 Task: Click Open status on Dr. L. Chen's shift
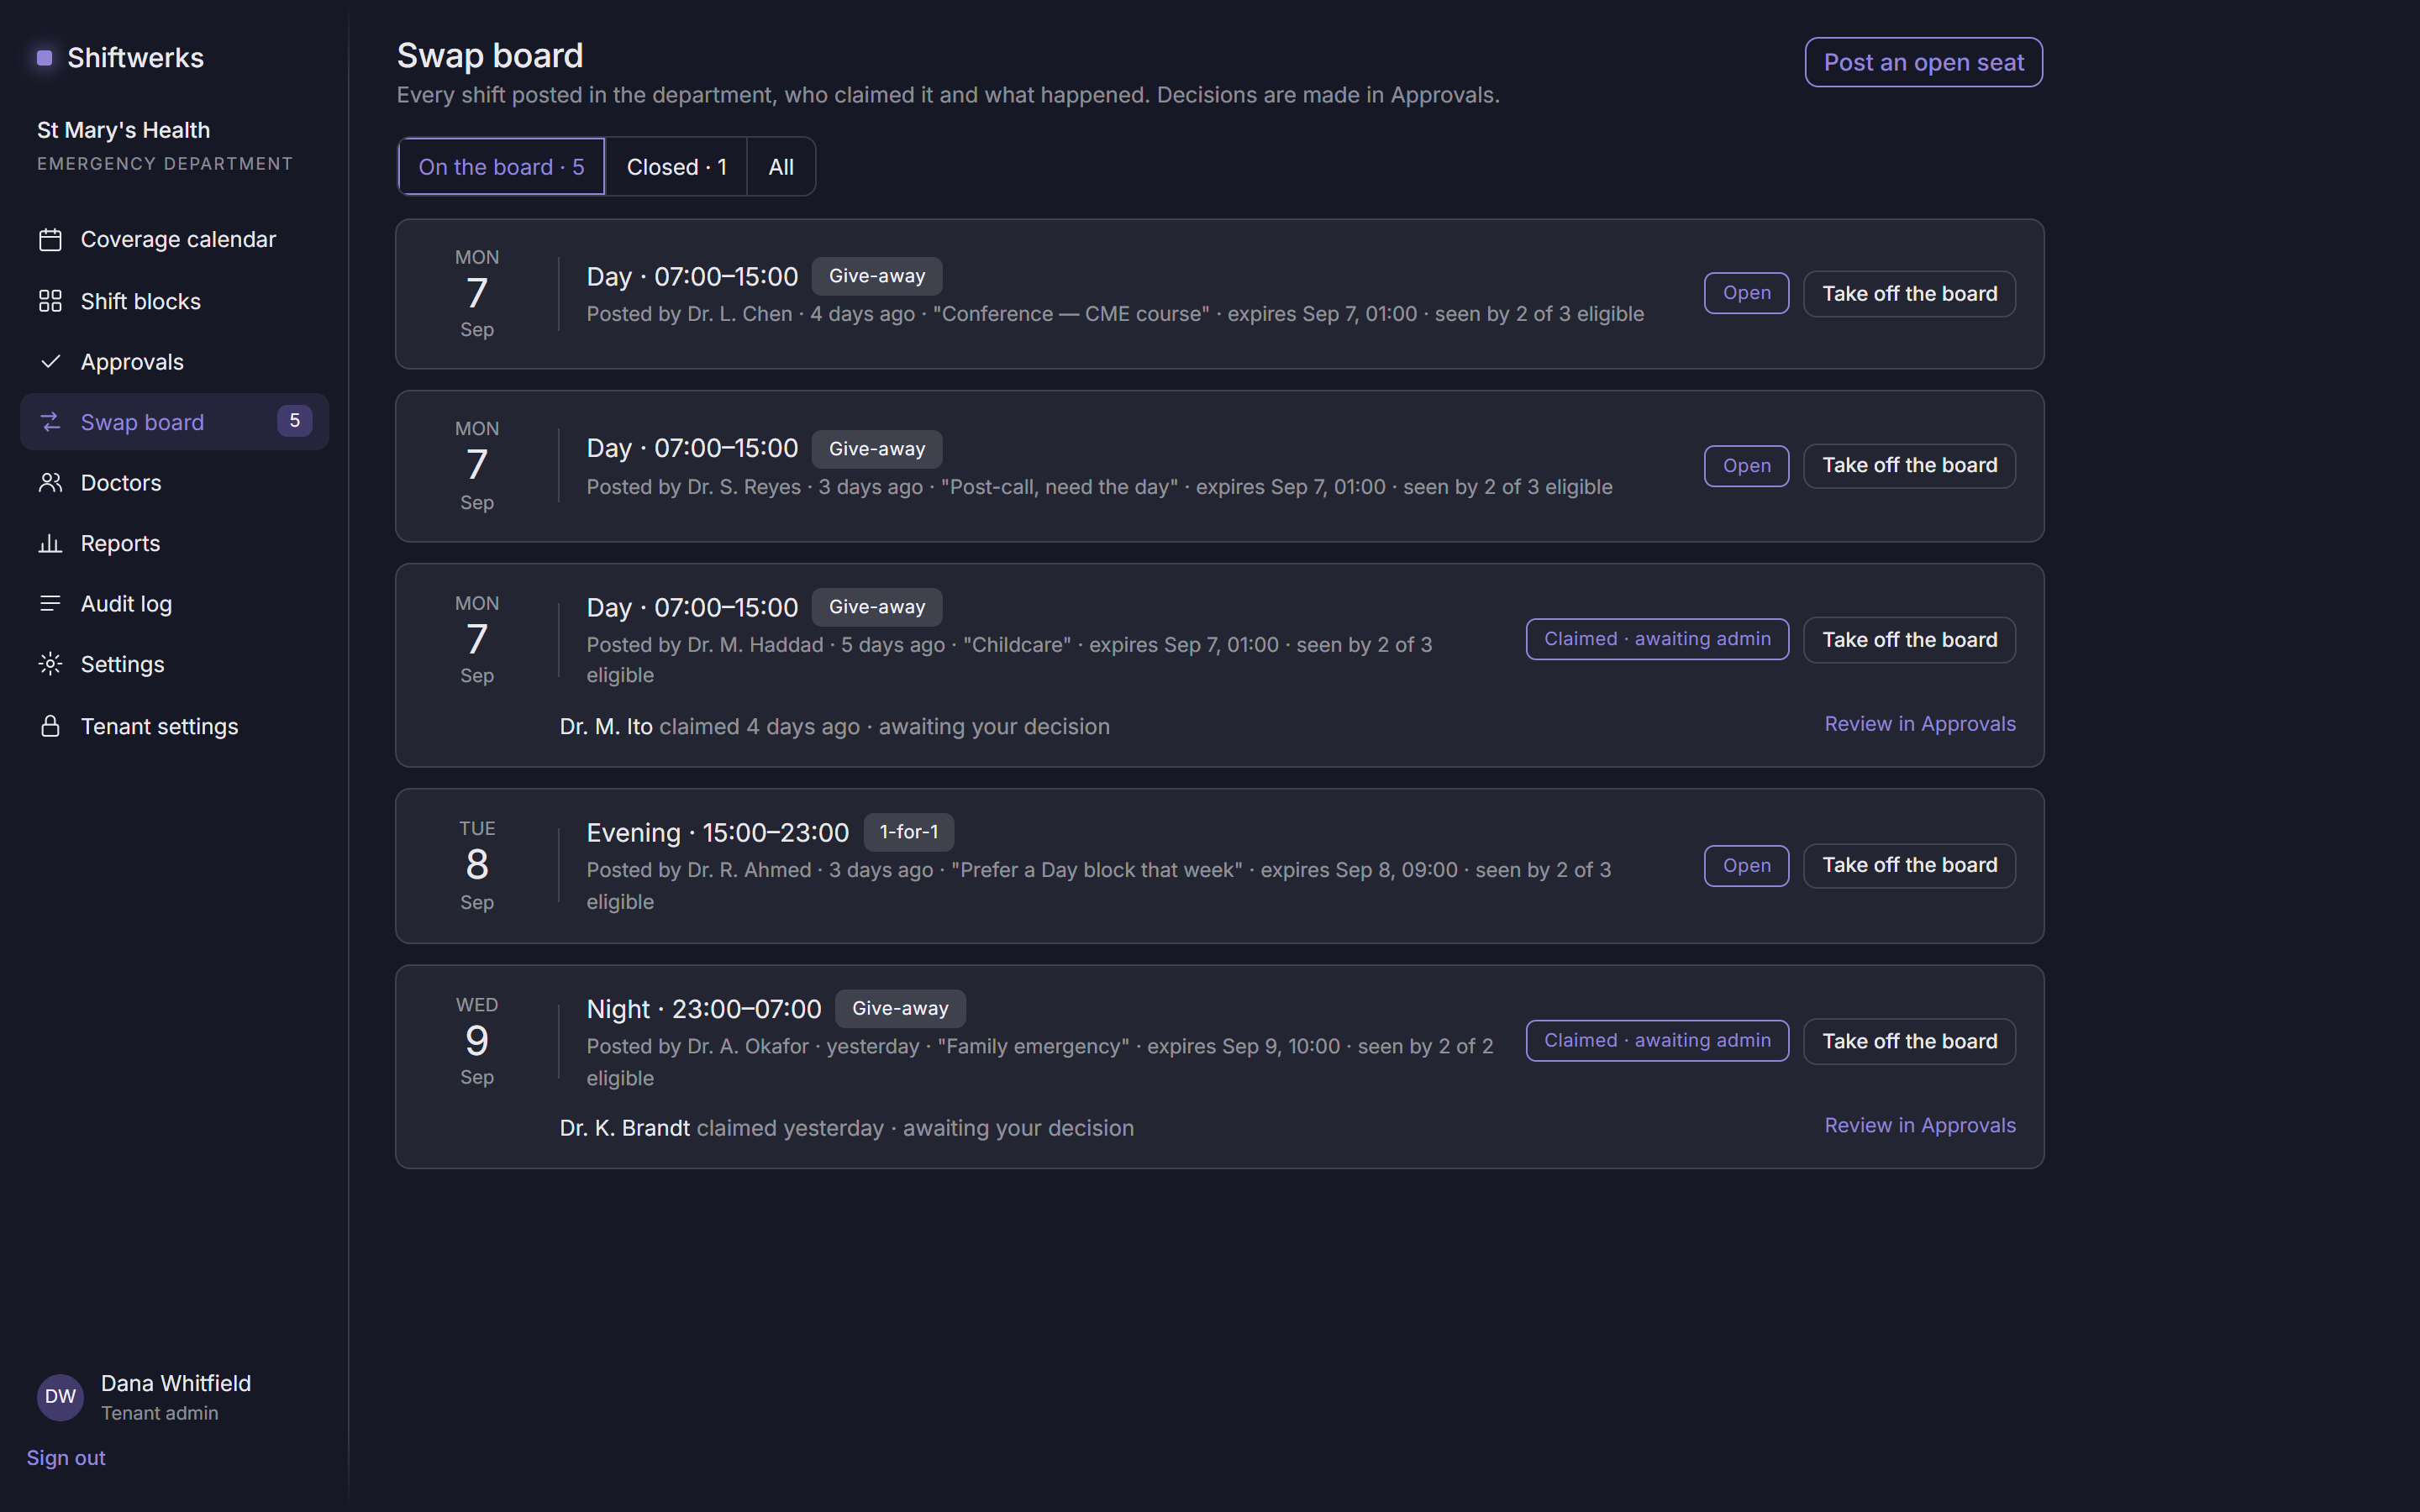(x=1746, y=293)
